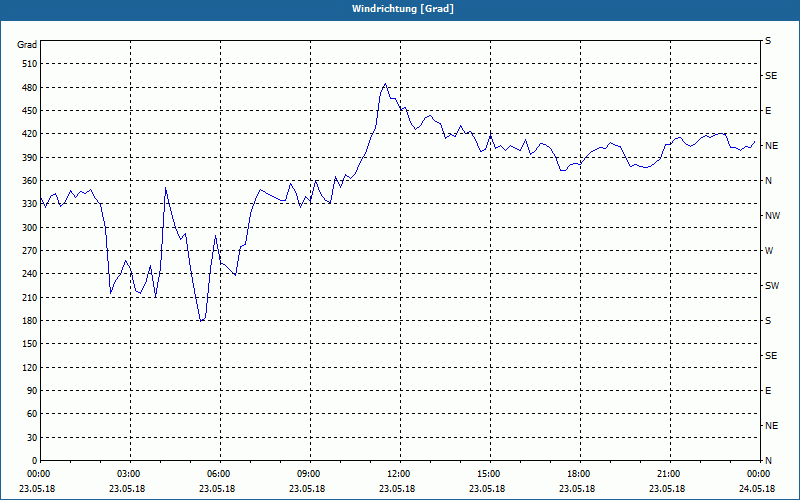Select the '450' y-axis value
Screen dimensions: 800x500
coord(30,111)
